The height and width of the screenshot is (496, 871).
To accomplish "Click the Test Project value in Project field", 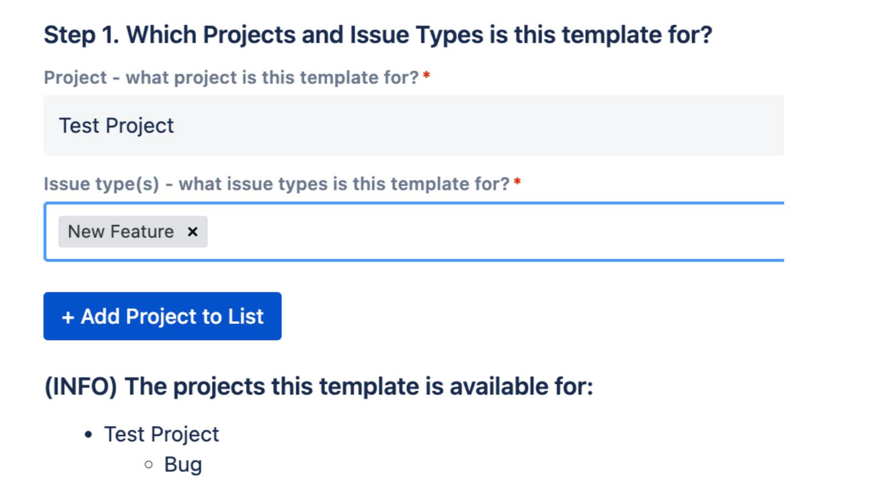I will pos(116,126).
